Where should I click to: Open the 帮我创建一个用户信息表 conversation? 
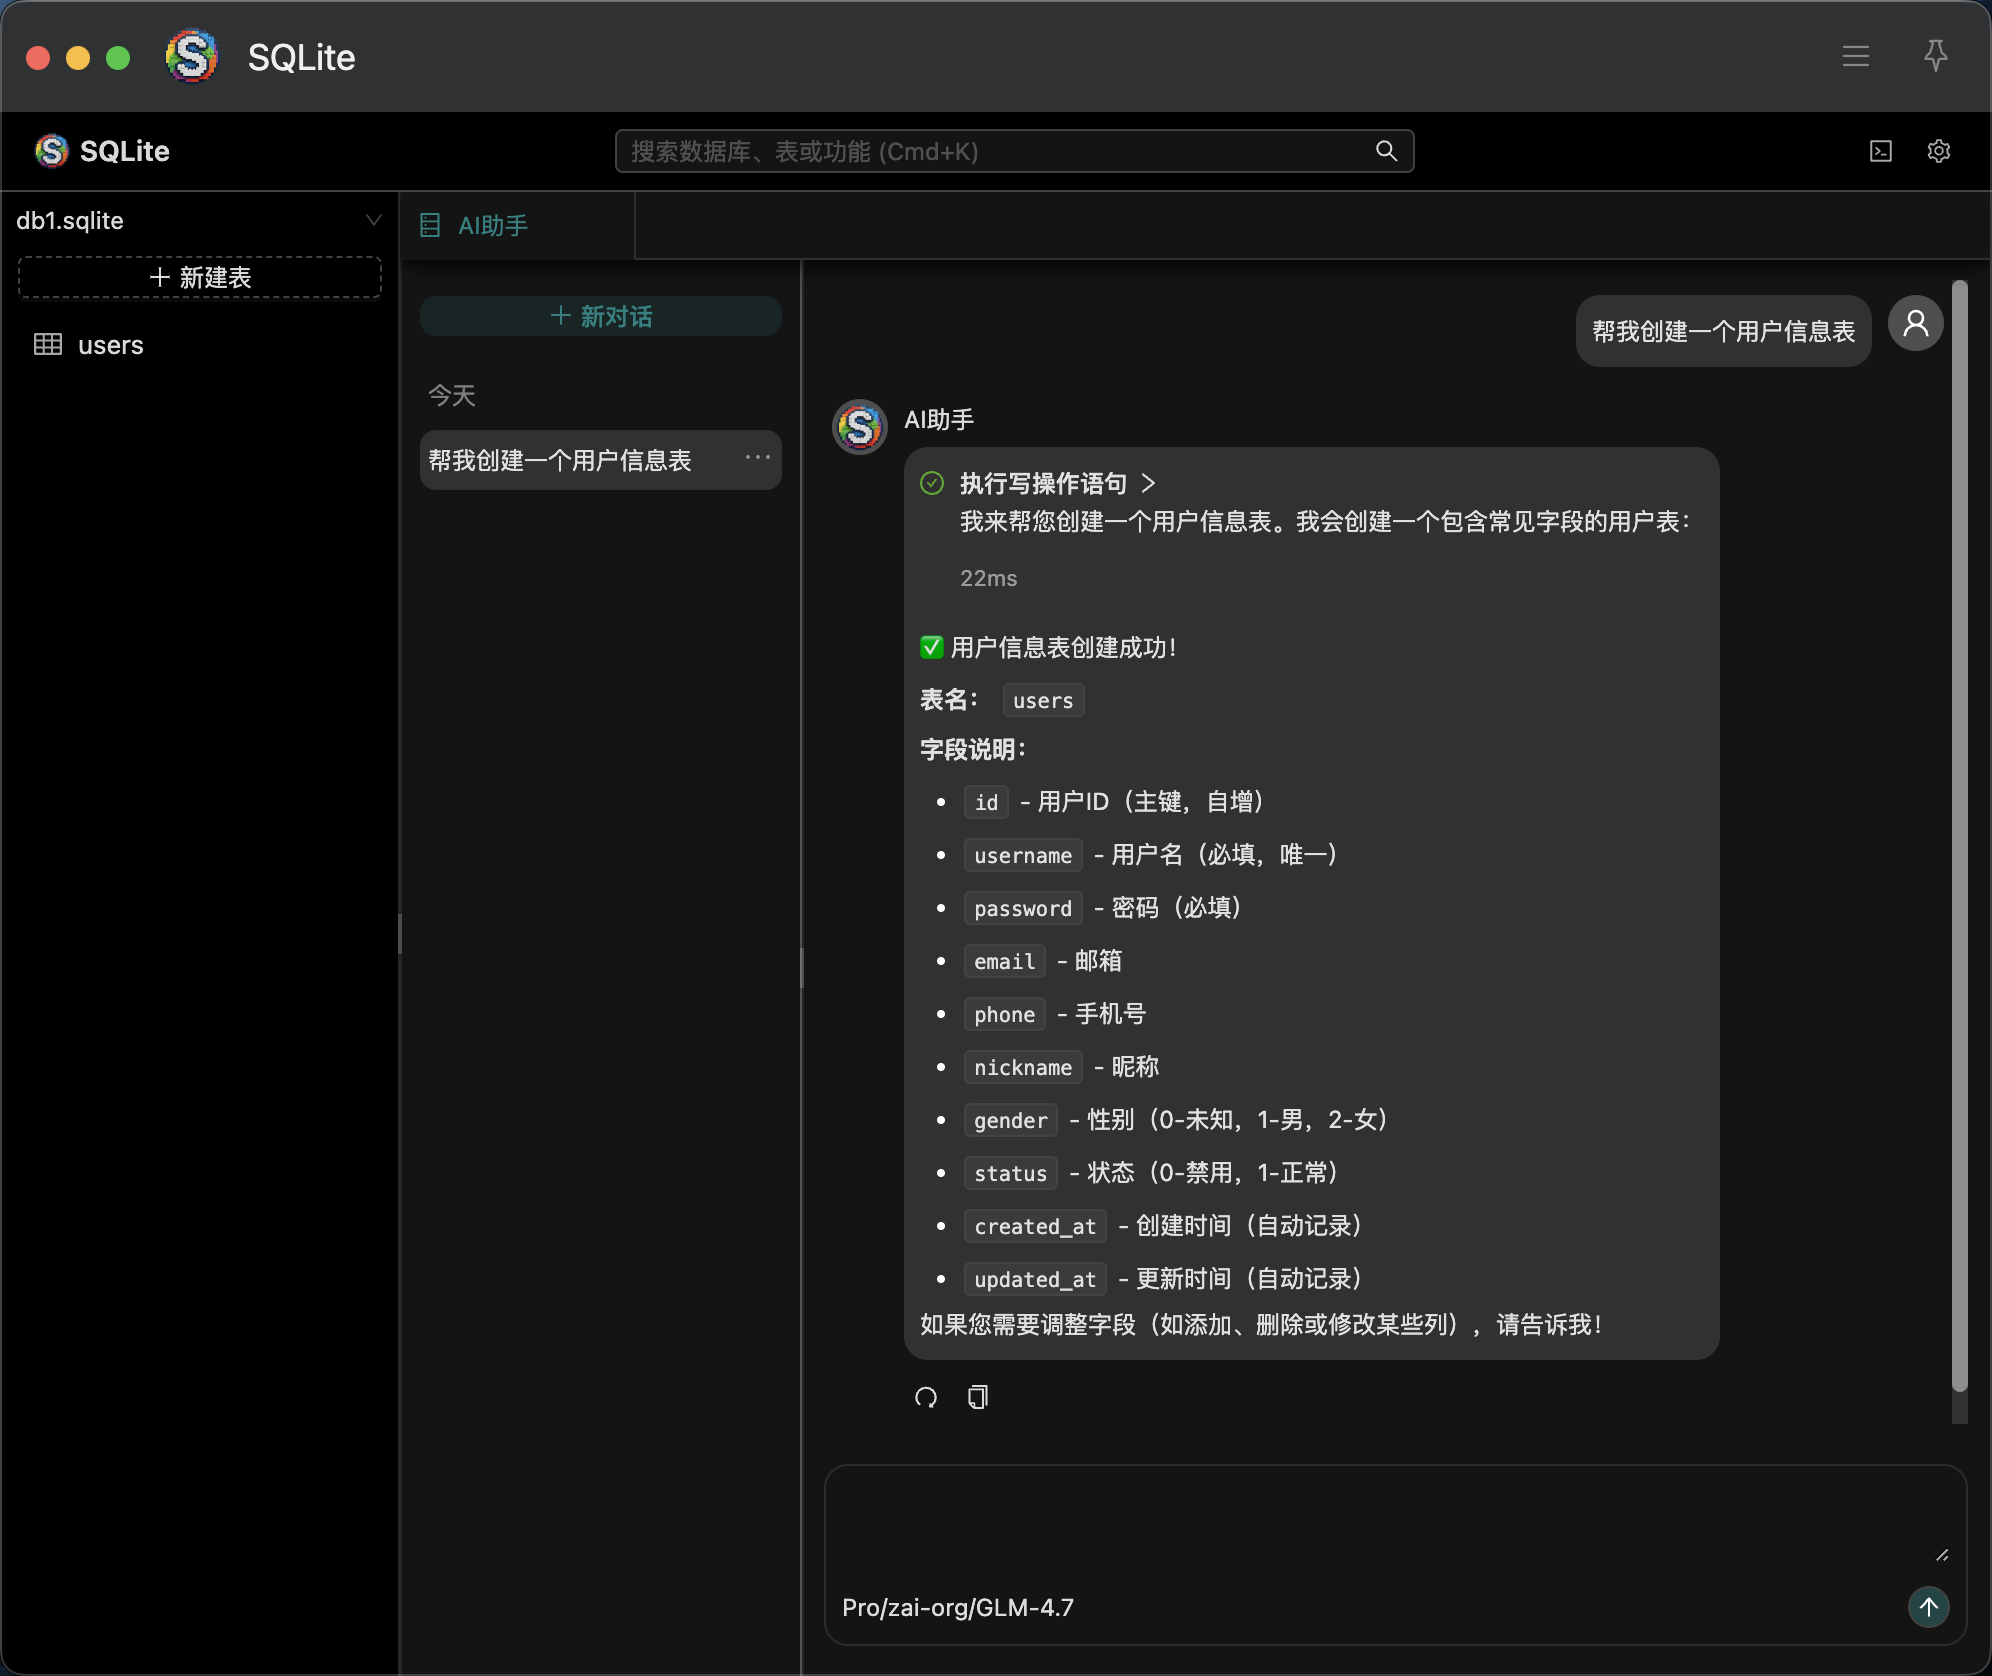pyautogui.click(x=560, y=460)
